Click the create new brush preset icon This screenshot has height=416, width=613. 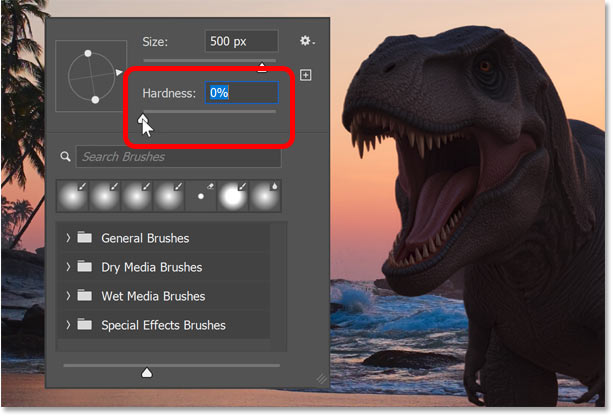(x=306, y=75)
